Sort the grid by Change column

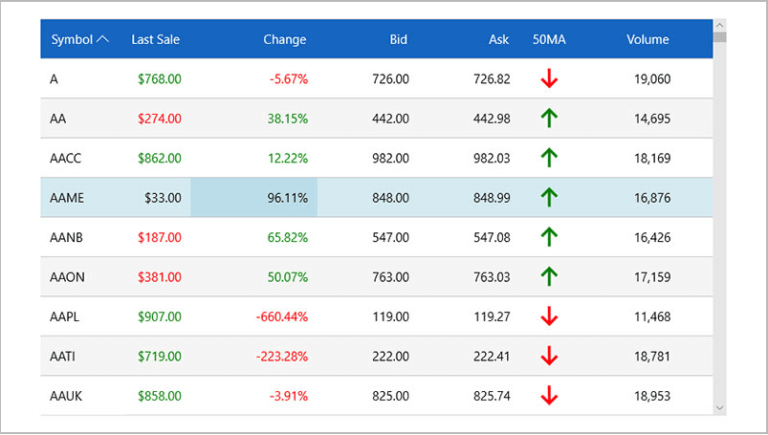coord(284,40)
